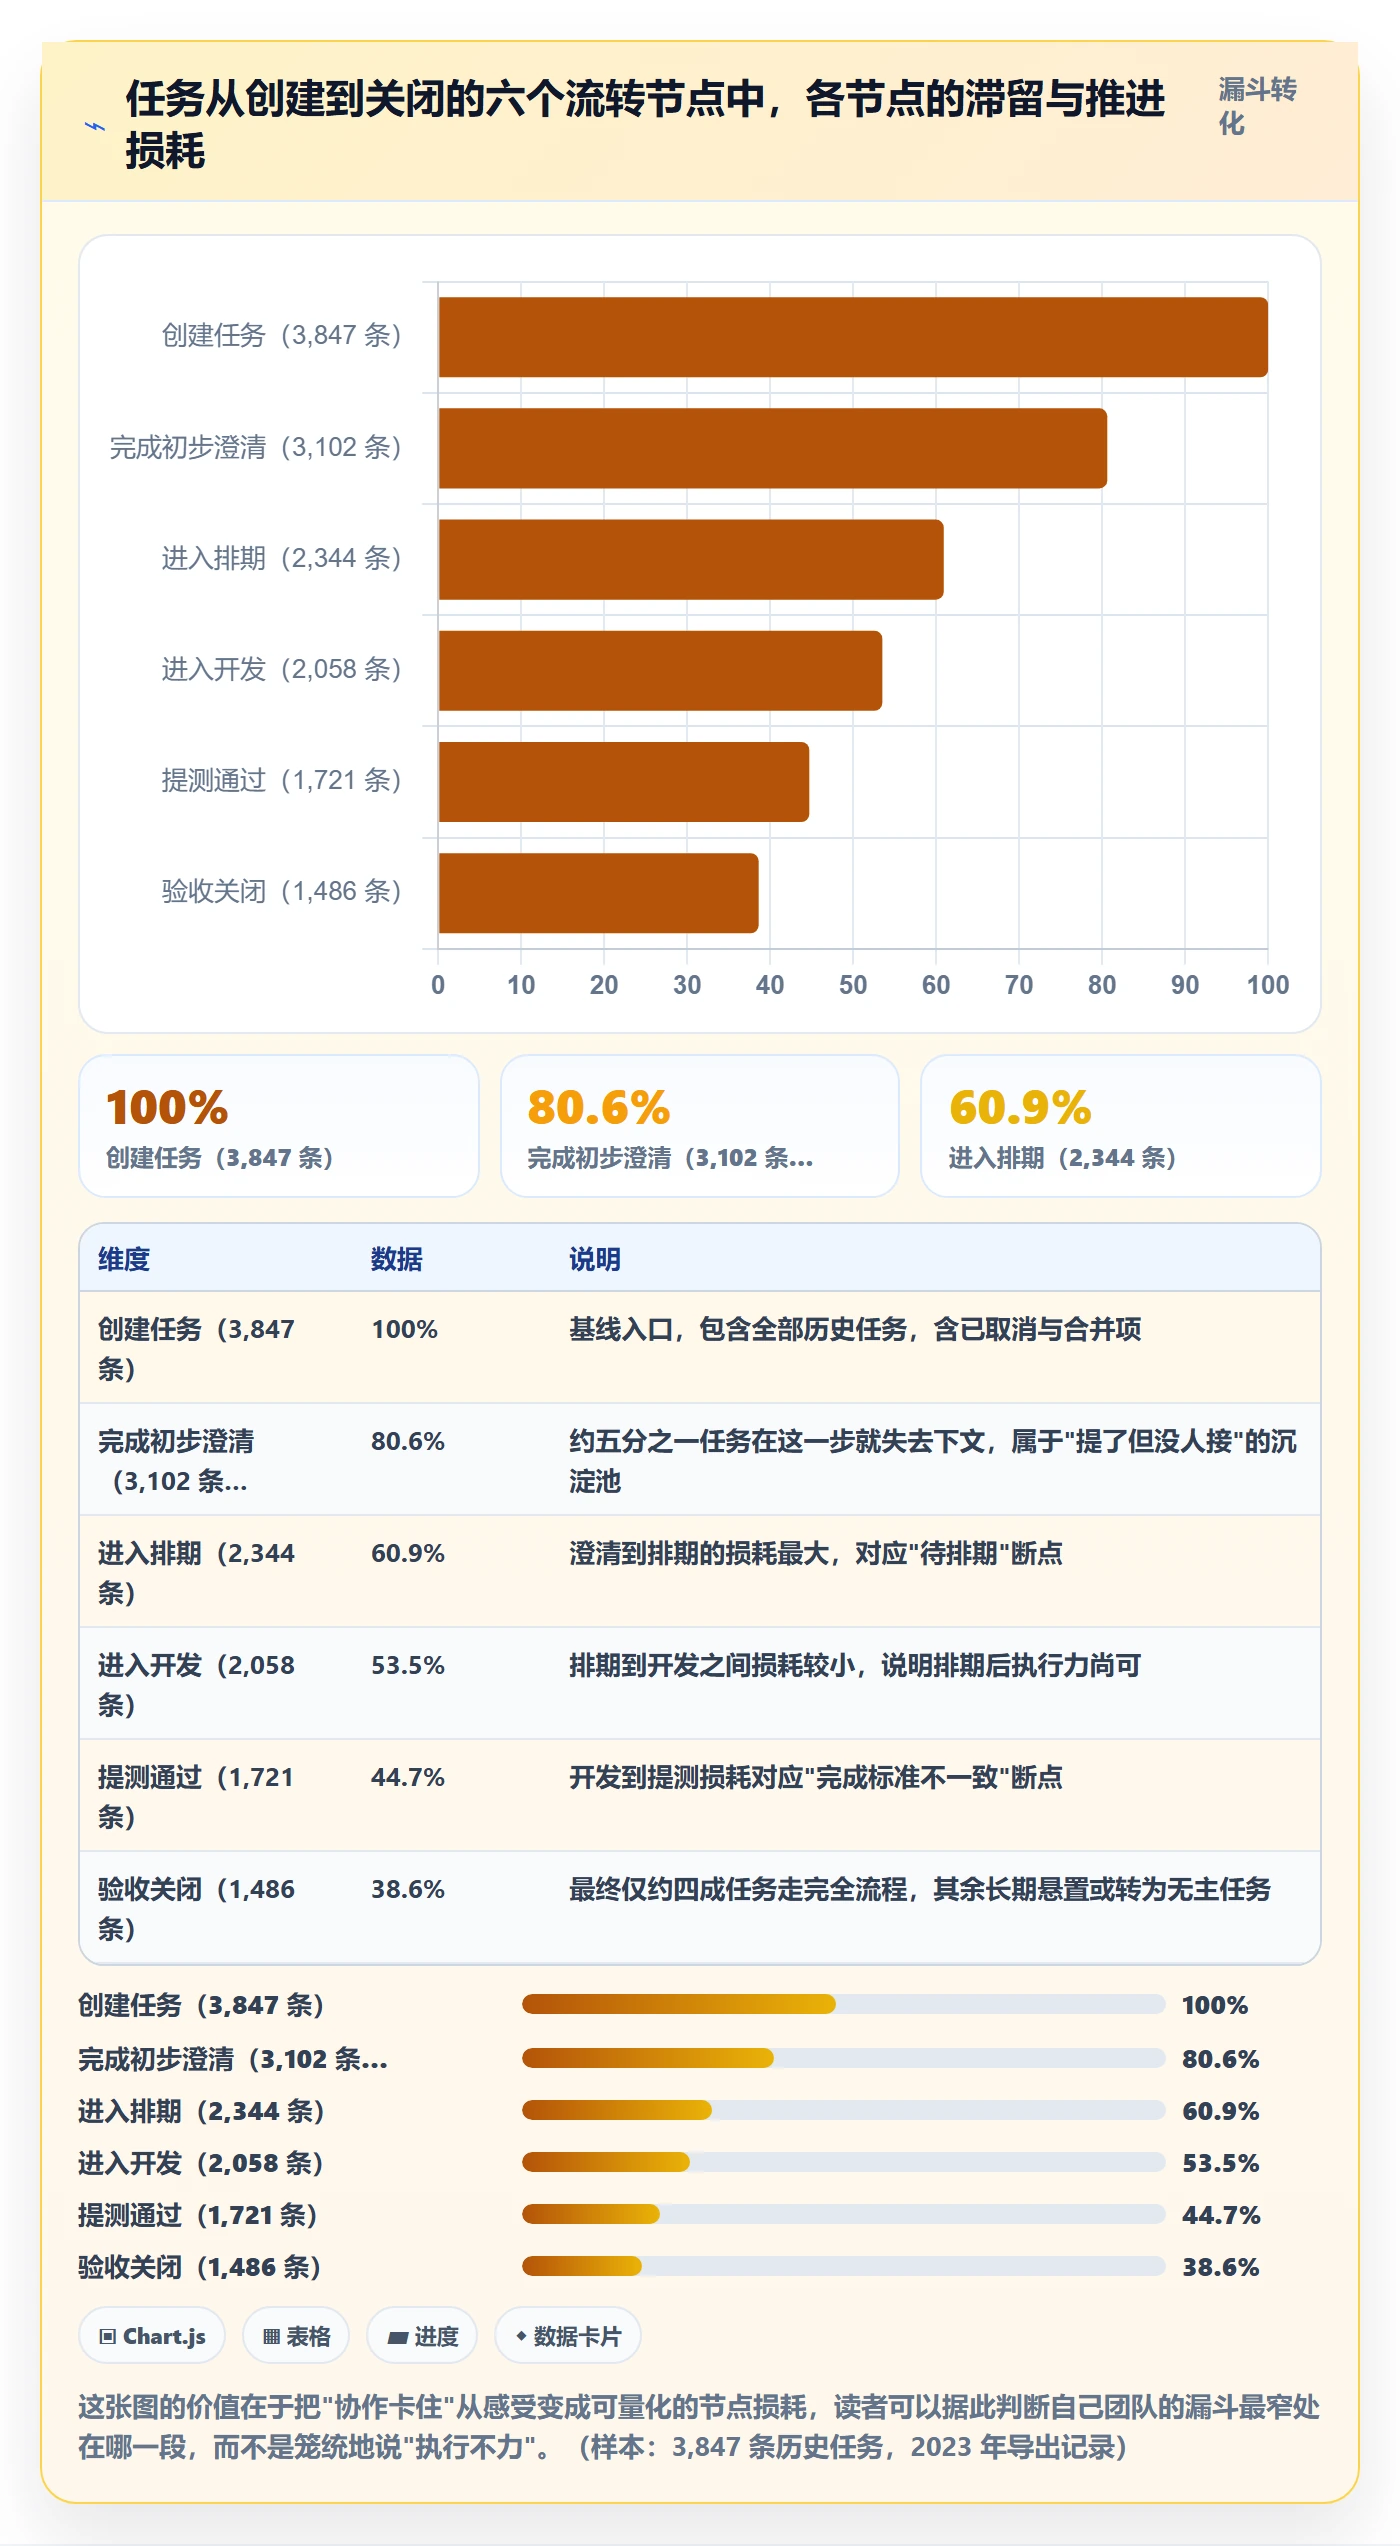This screenshot has height=2546, width=1400.
Task: Select the 数据卡片 tag
Action: 568,2336
